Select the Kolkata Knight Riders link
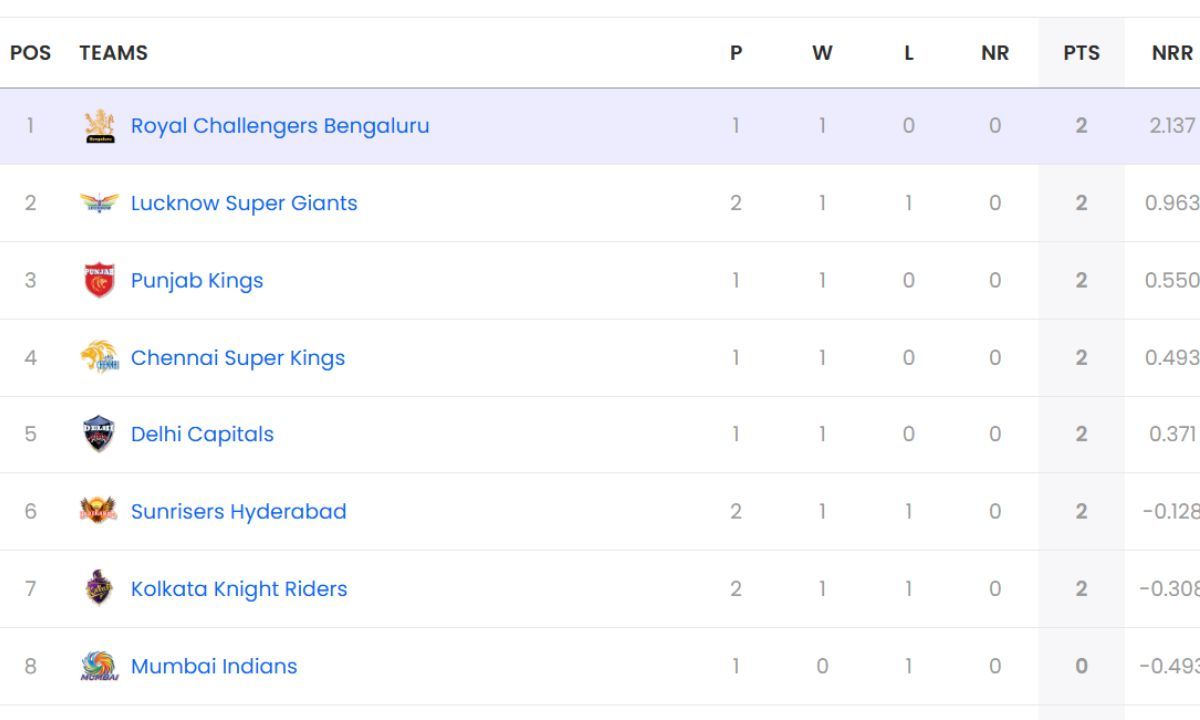 239,589
